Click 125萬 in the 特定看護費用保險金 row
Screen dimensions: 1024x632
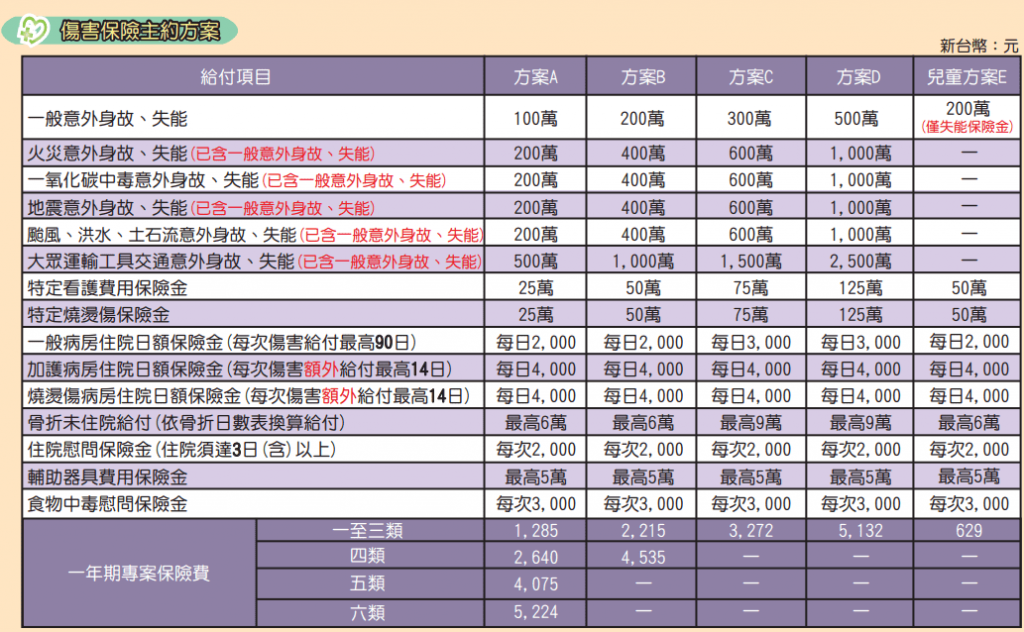click(x=860, y=288)
